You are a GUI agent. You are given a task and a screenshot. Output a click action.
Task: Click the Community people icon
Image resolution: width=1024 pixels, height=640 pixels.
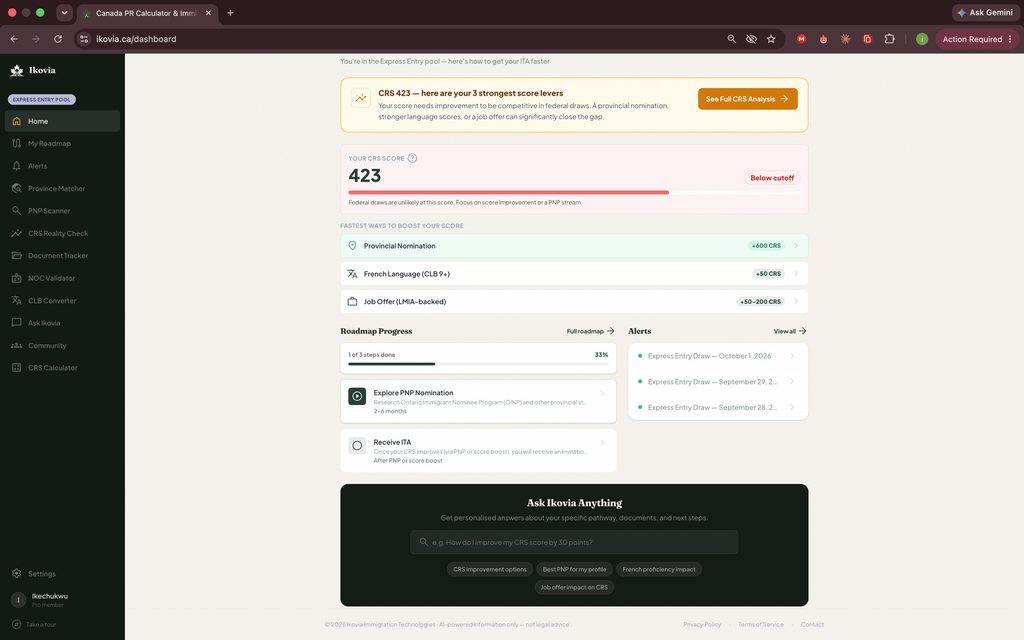pos(16,345)
